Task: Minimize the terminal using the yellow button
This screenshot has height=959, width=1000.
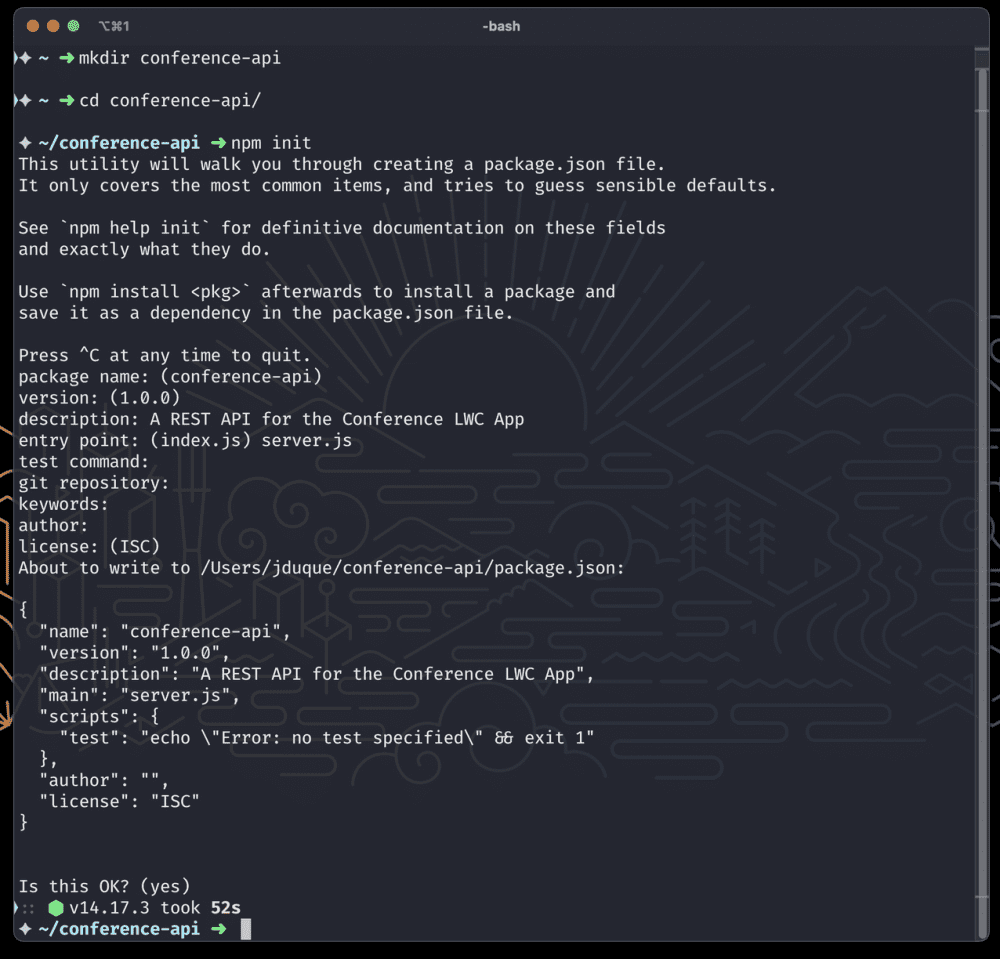Action: (x=53, y=26)
